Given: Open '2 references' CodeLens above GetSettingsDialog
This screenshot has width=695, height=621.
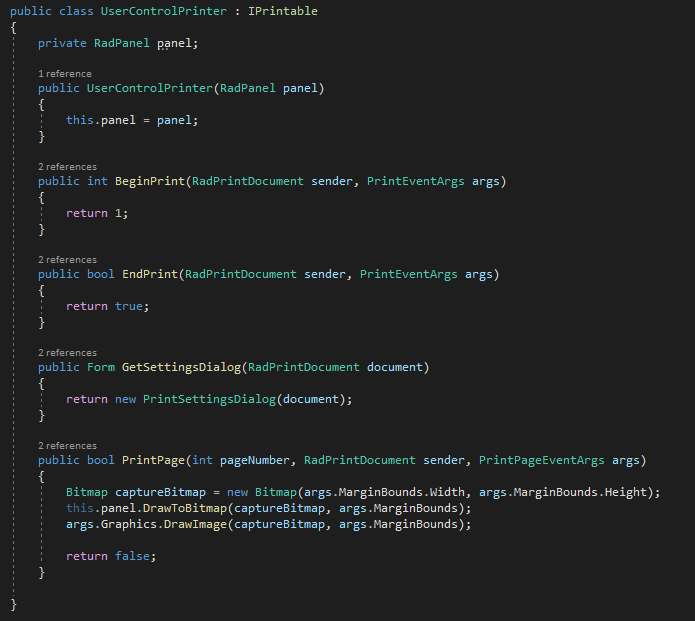Looking at the screenshot, I should point(67,353).
